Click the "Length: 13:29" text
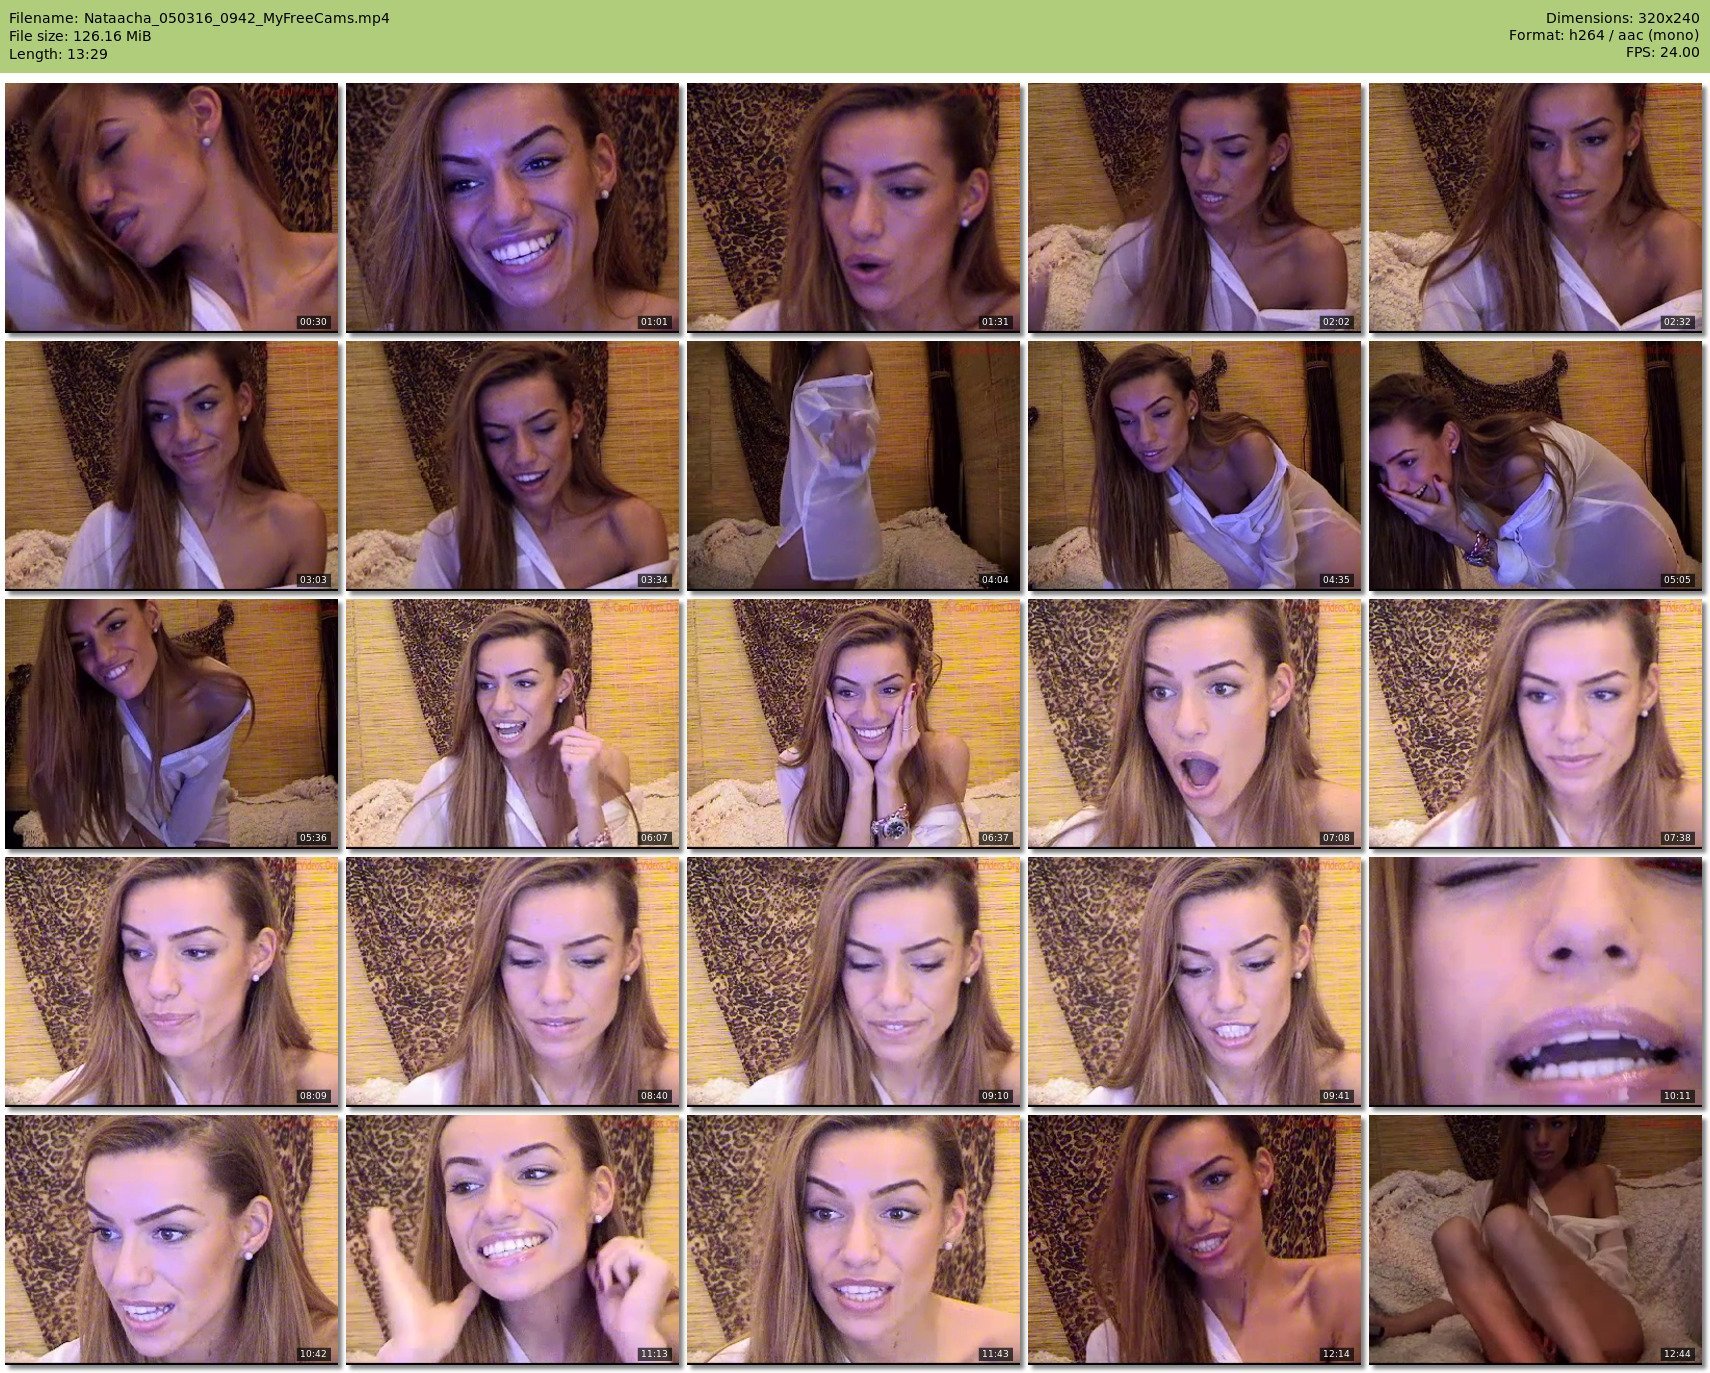 pyautogui.click(x=58, y=54)
